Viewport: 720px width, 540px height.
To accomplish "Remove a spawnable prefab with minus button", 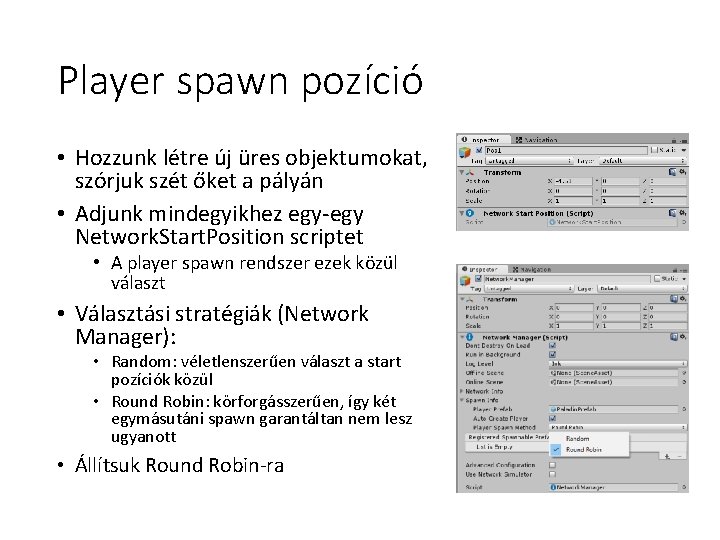I will click(680, 456).
